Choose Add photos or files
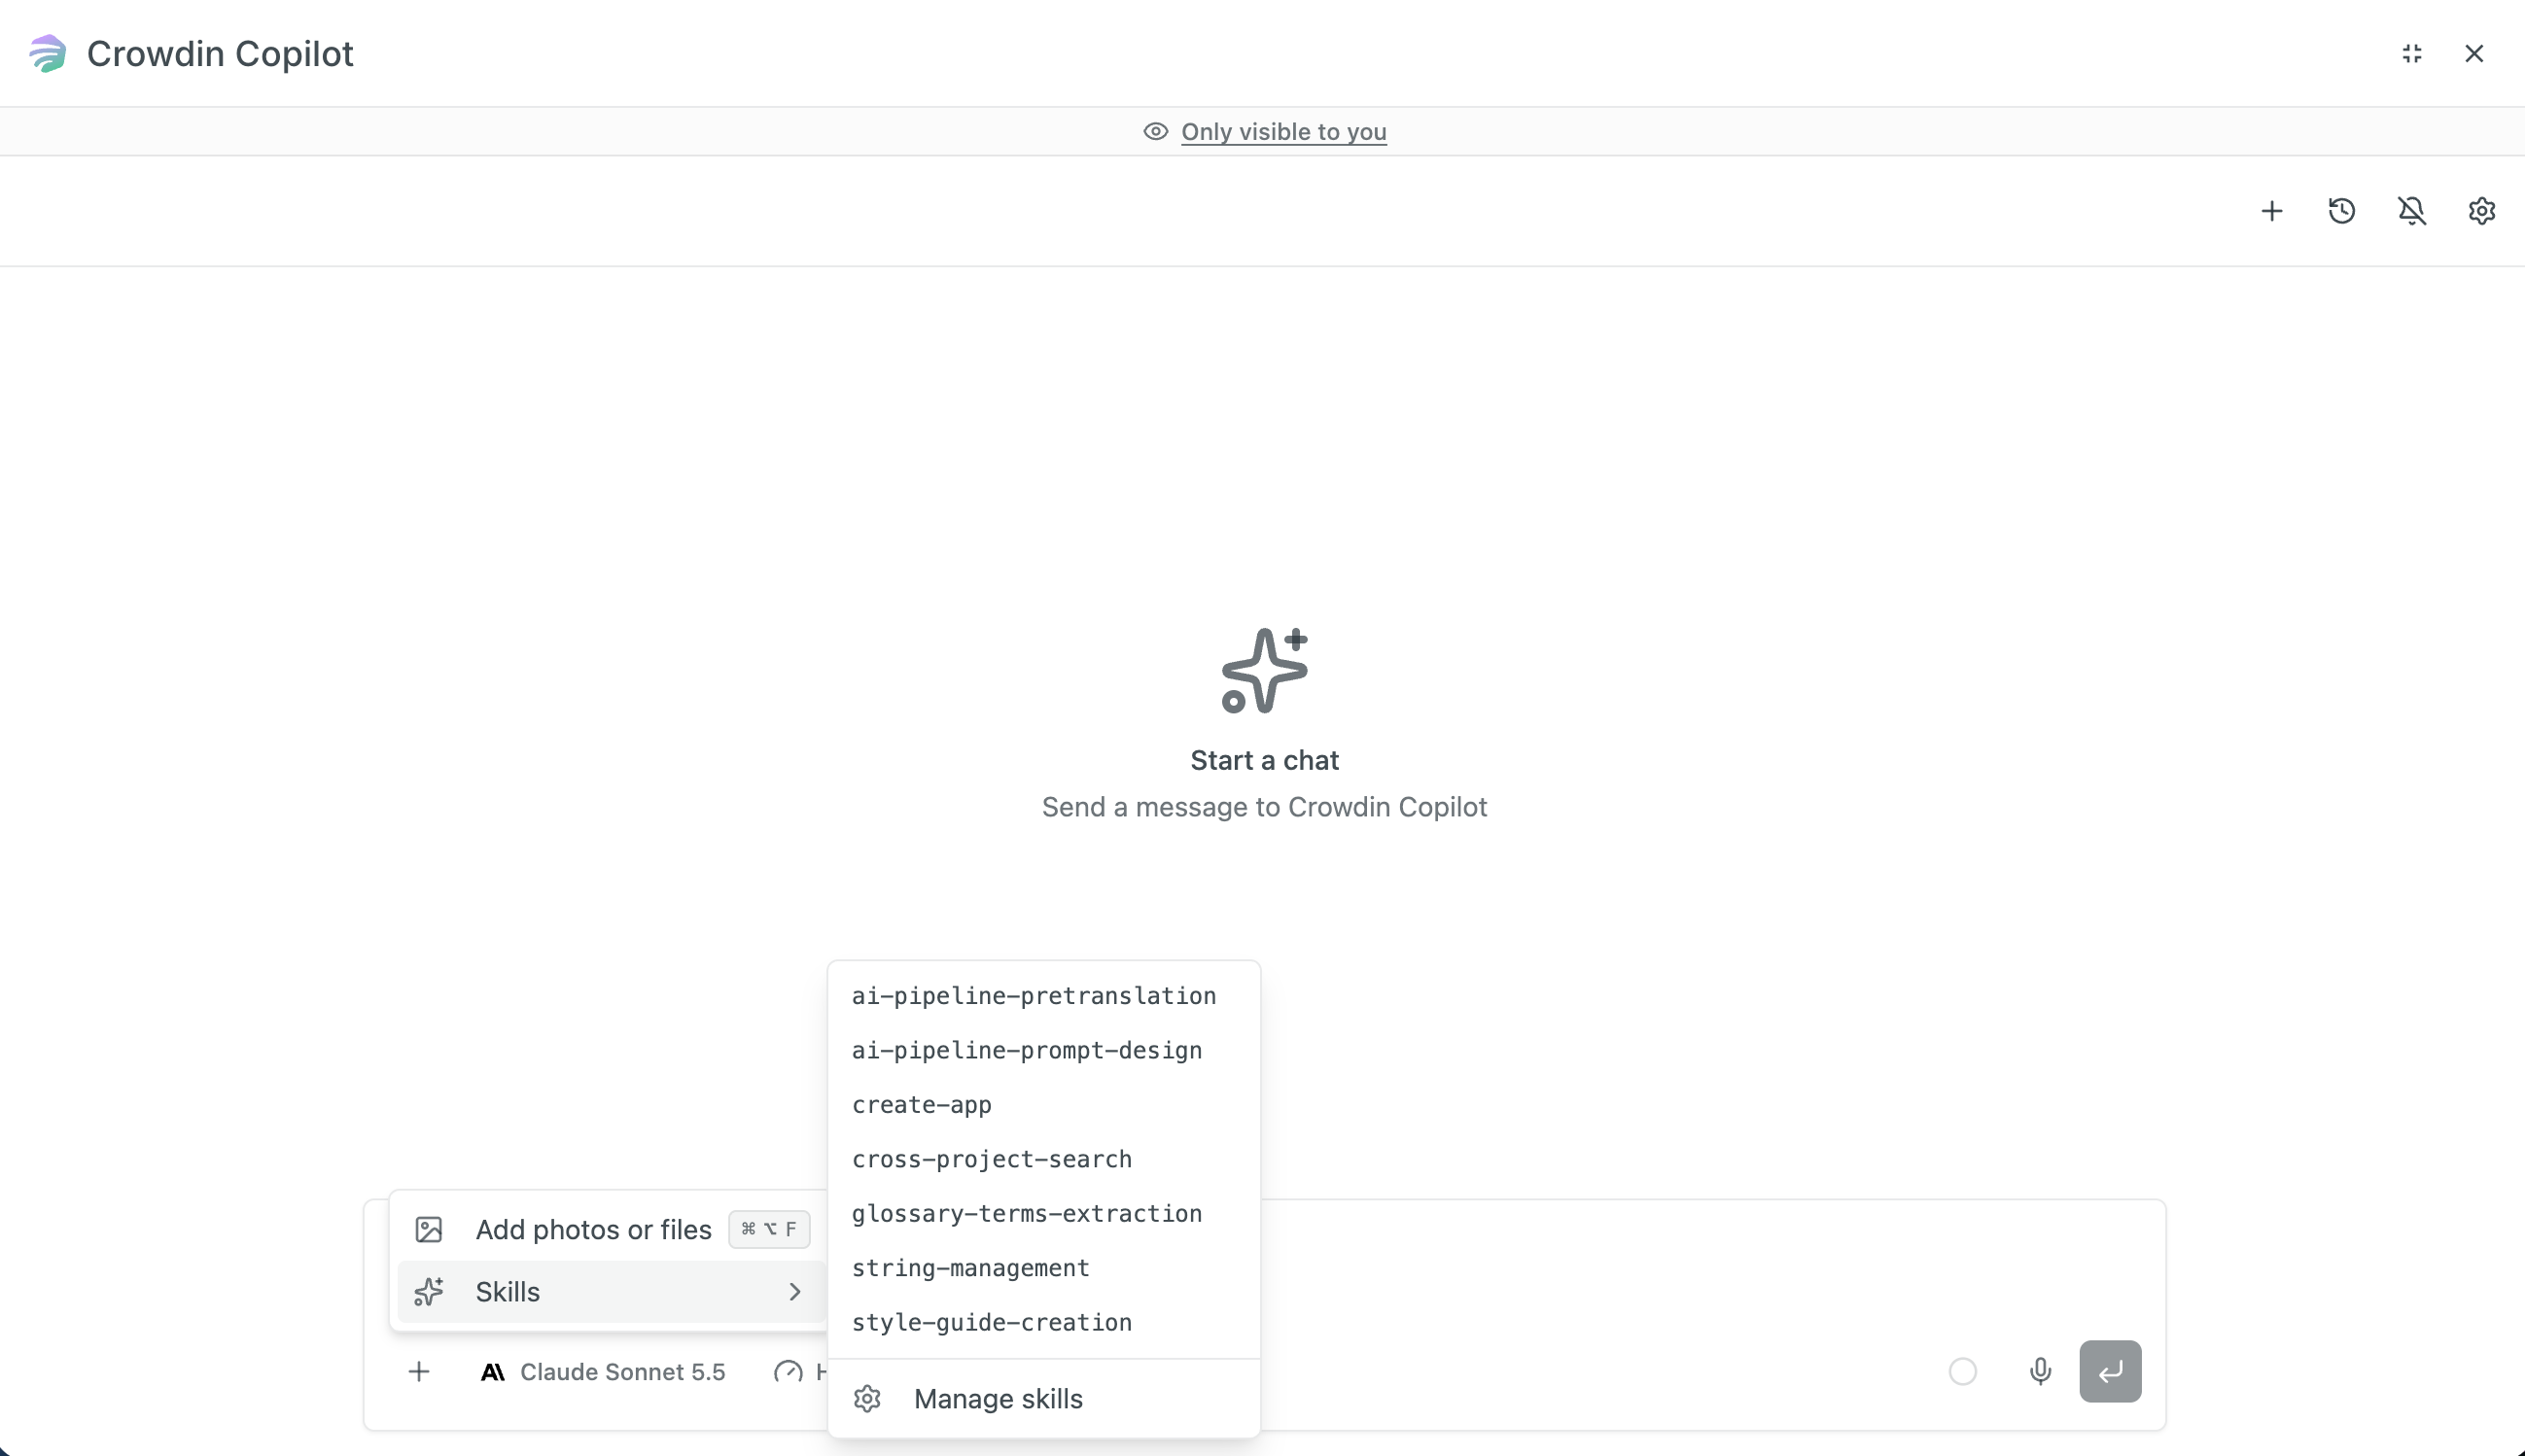The width and height of the screenshot is (2525, 1456). point(612,1230)
